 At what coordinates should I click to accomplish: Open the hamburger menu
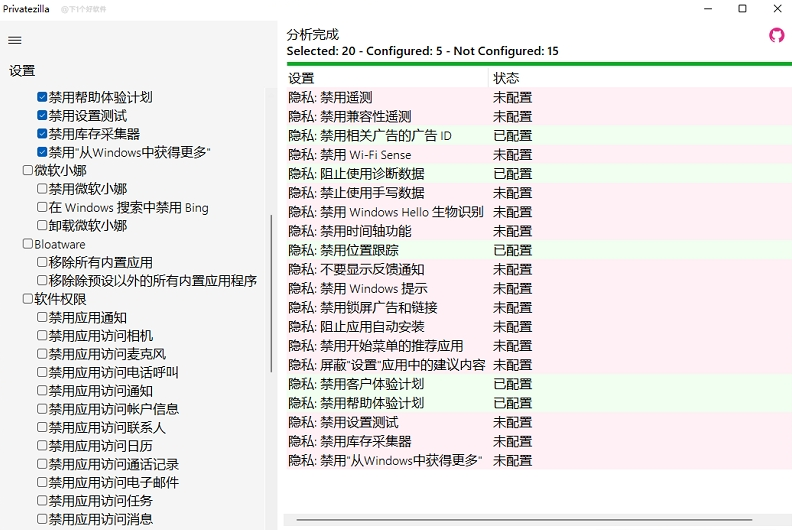[15, 40]
